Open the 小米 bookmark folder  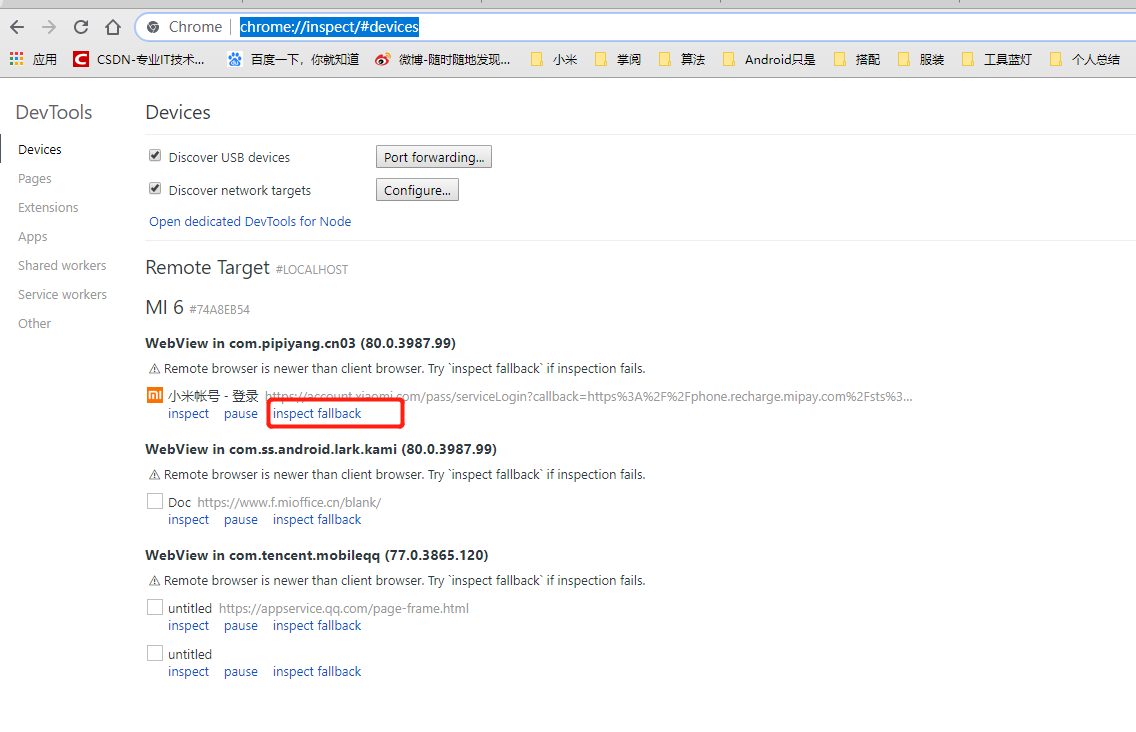coord(554,59)
